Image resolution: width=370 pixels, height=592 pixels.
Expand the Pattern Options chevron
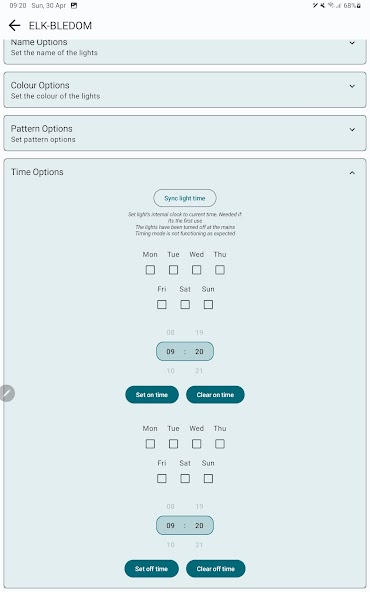coord(352,130)
